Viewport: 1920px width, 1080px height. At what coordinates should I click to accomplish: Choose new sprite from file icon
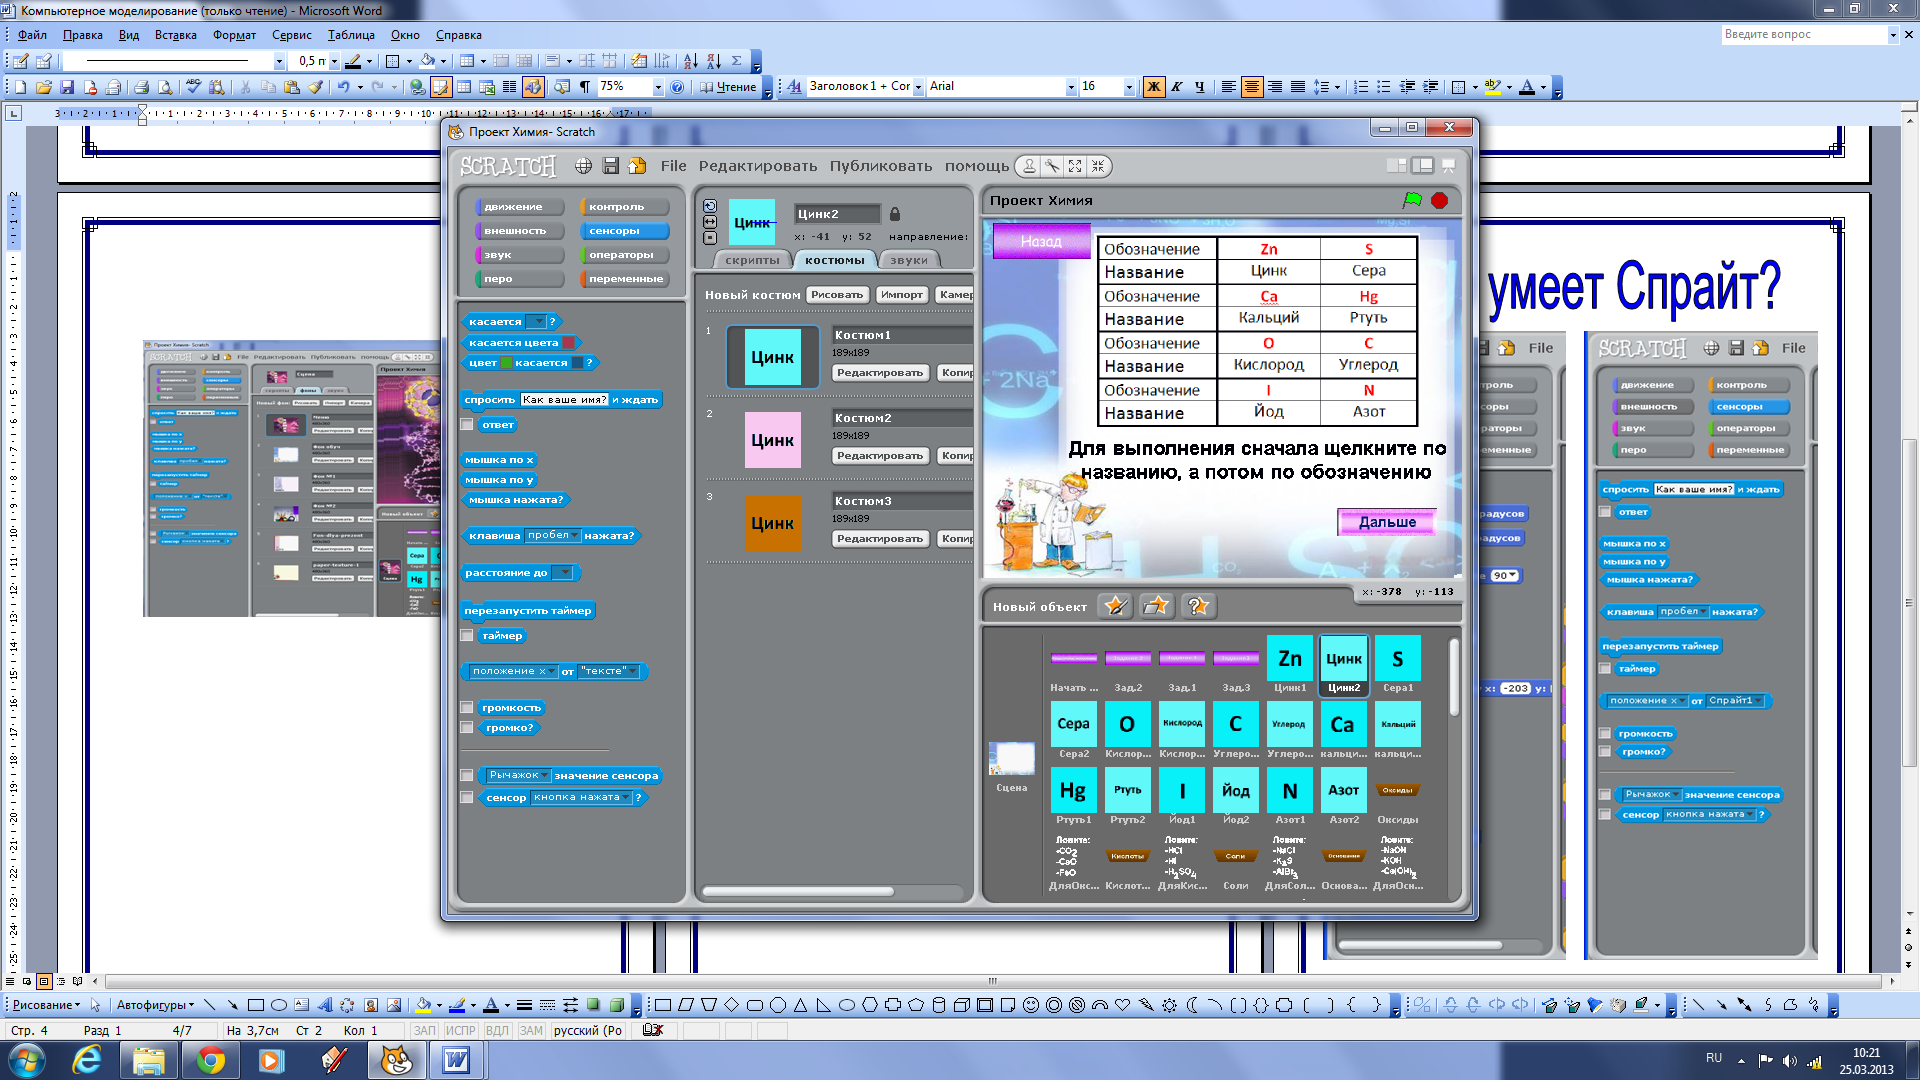(1157, 606)
